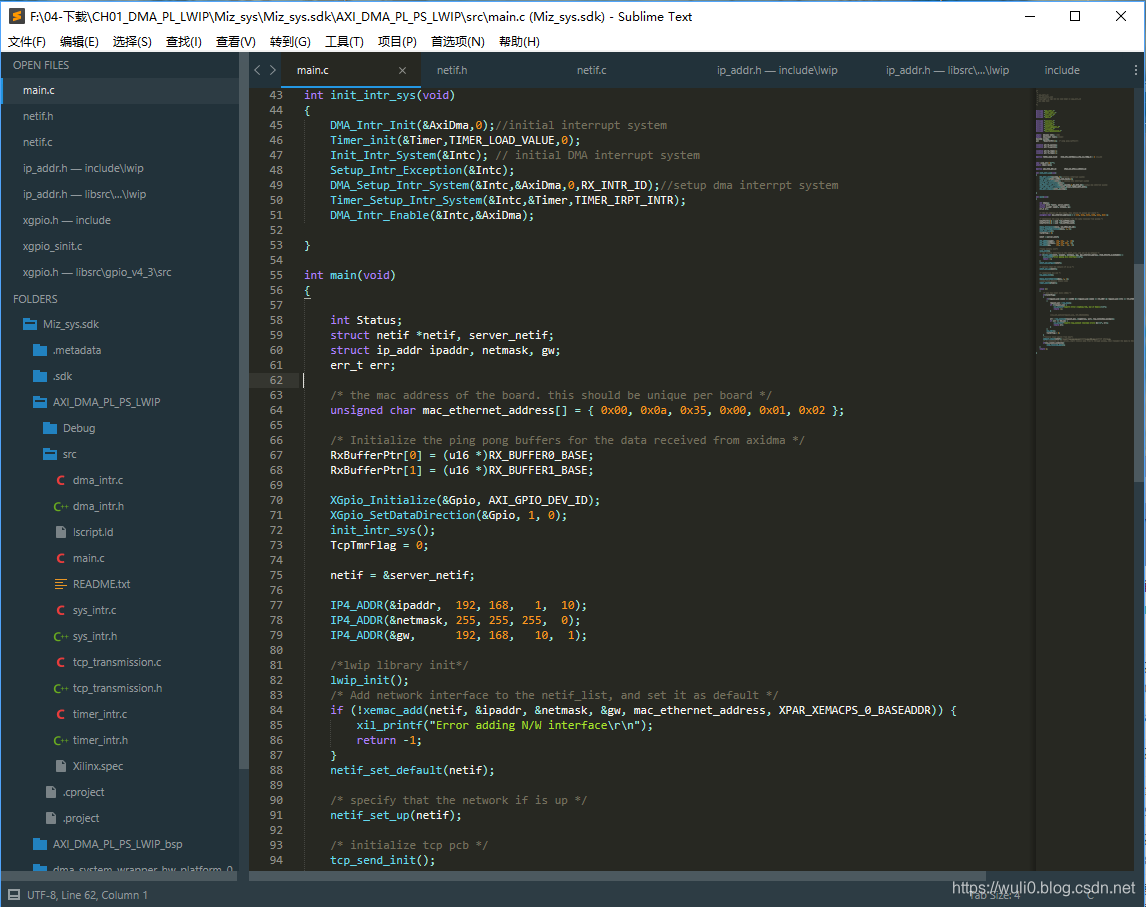1146x907 pixels.
Task: Click the Line 62, Column 1 status text
Action: [107, 895]
